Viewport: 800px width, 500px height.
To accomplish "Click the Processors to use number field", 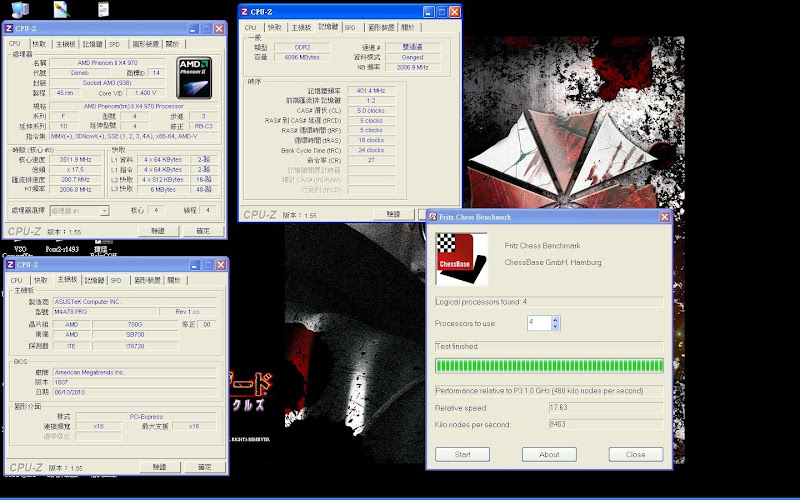I will click(x=539, y=323).
